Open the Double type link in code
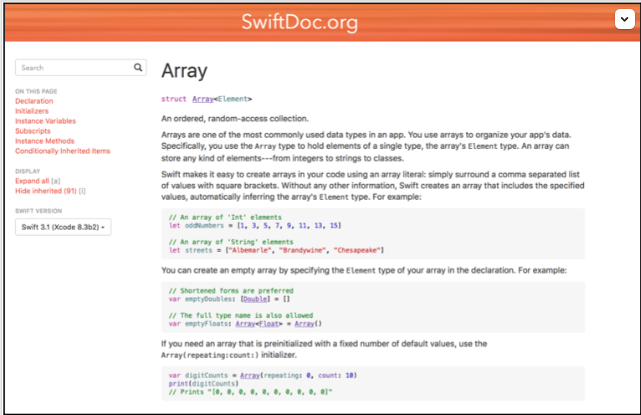Image resolution: width=641 pixels, height=415 pixels. point(255,299)
